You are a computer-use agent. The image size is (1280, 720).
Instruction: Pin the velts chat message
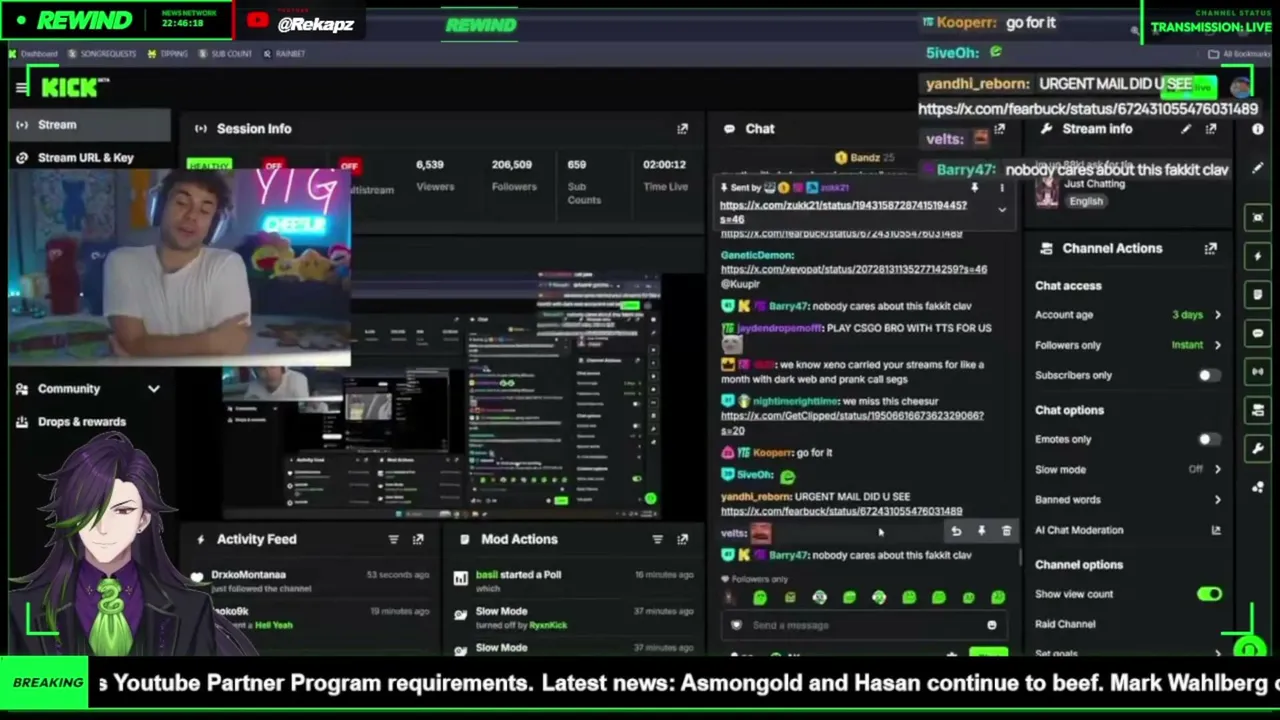981,532
